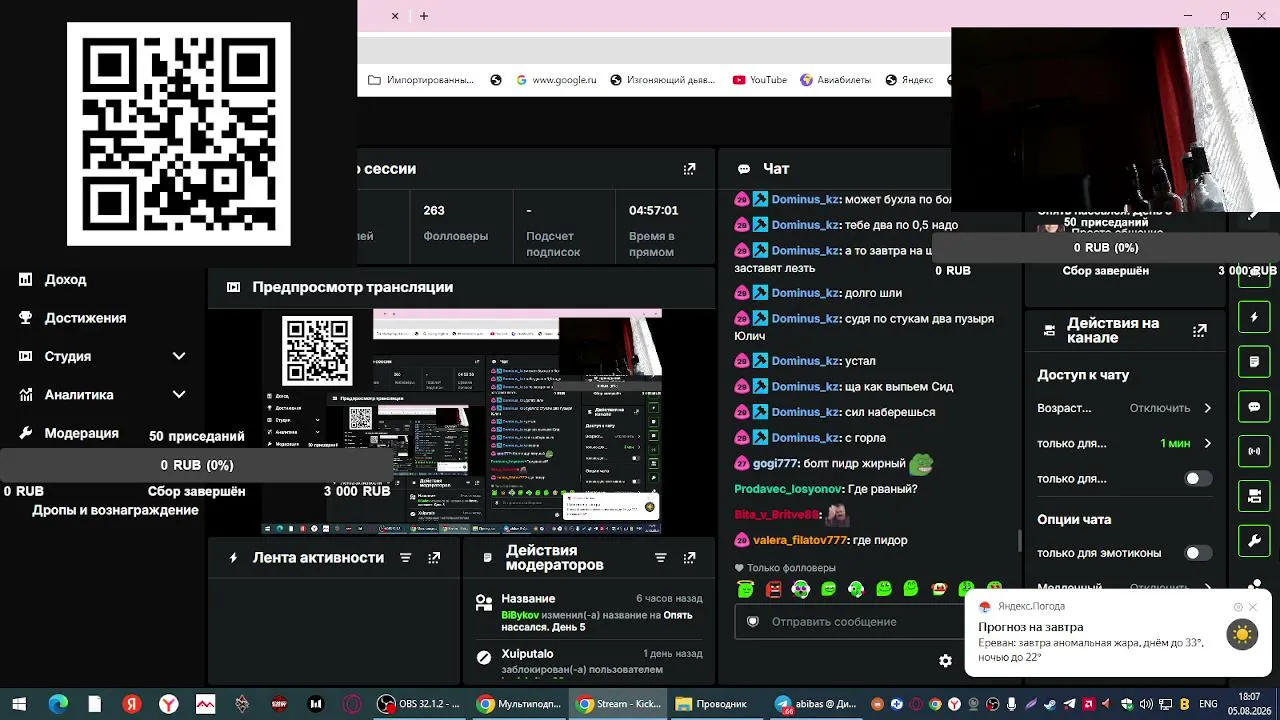Pop out the Лента активности panel
Image resolution: width=1280 pixels, height=720 pixels.
tap(434, 558)
